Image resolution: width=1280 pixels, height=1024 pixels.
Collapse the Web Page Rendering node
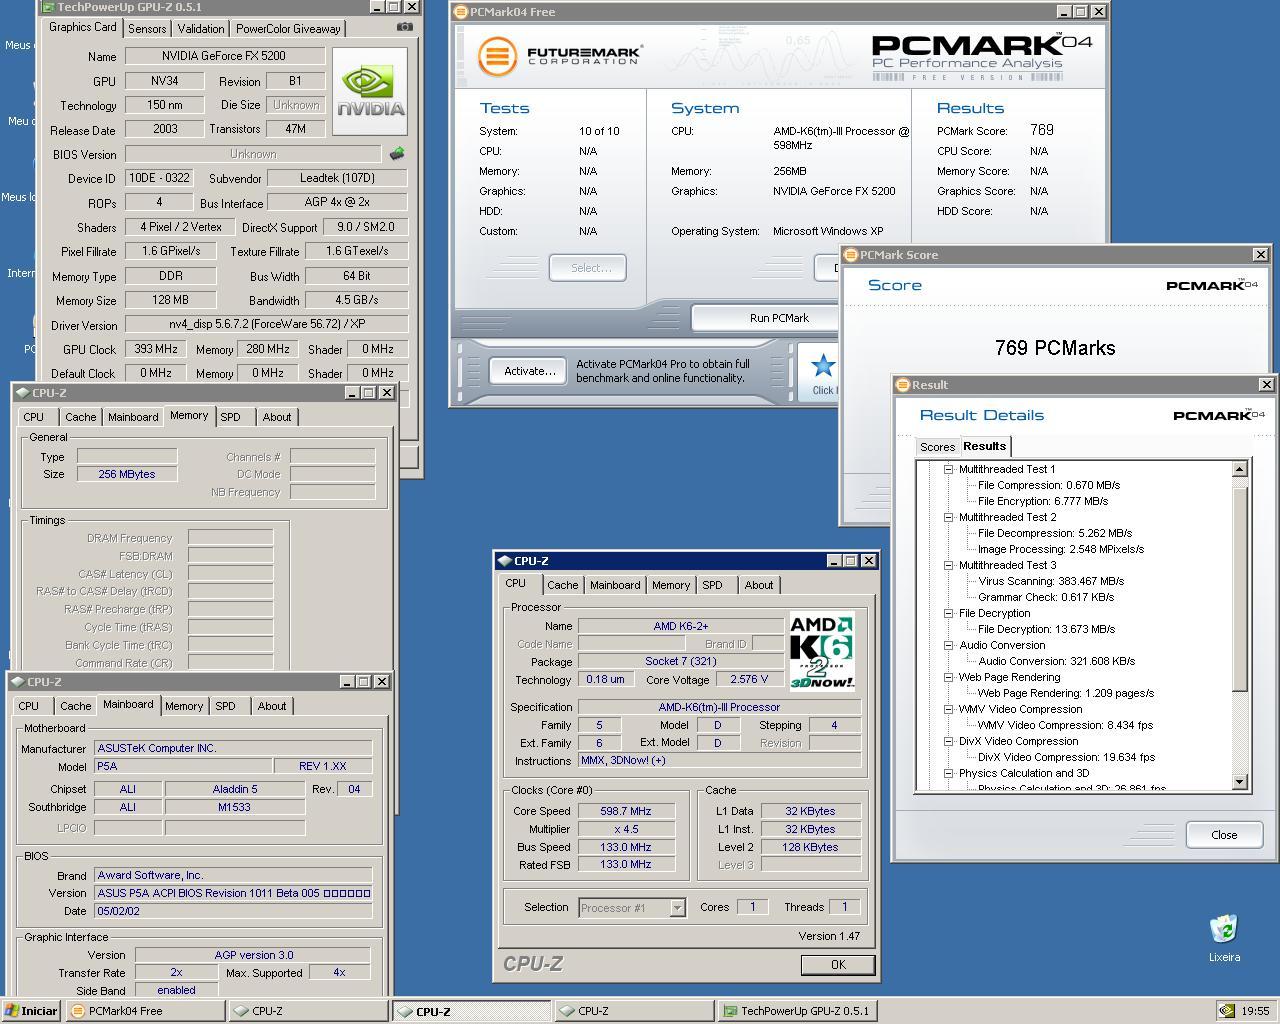click(x=948, y=677)
